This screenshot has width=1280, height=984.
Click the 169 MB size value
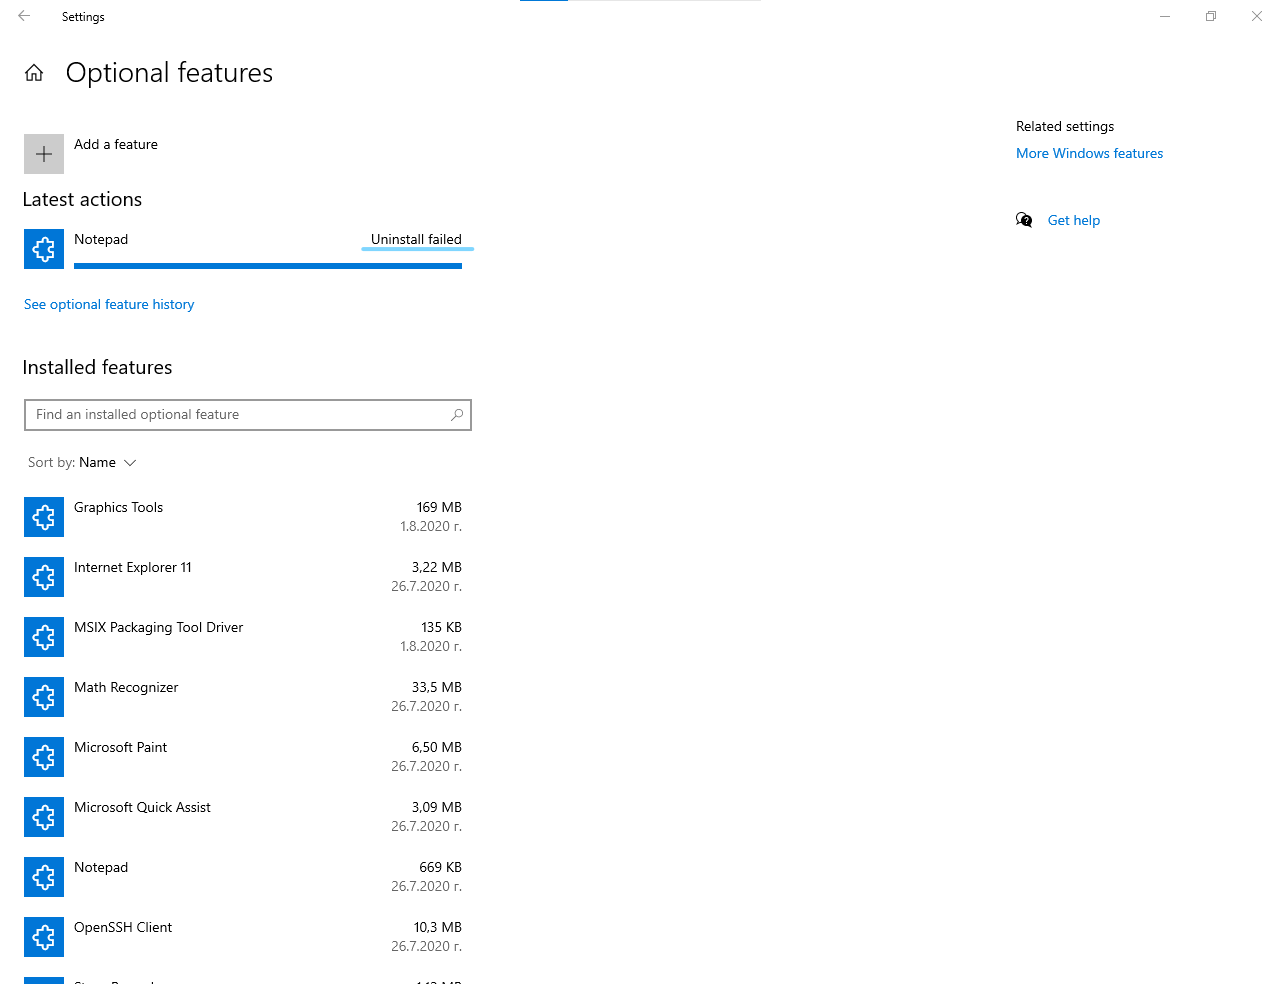click(x=439, y=507)
